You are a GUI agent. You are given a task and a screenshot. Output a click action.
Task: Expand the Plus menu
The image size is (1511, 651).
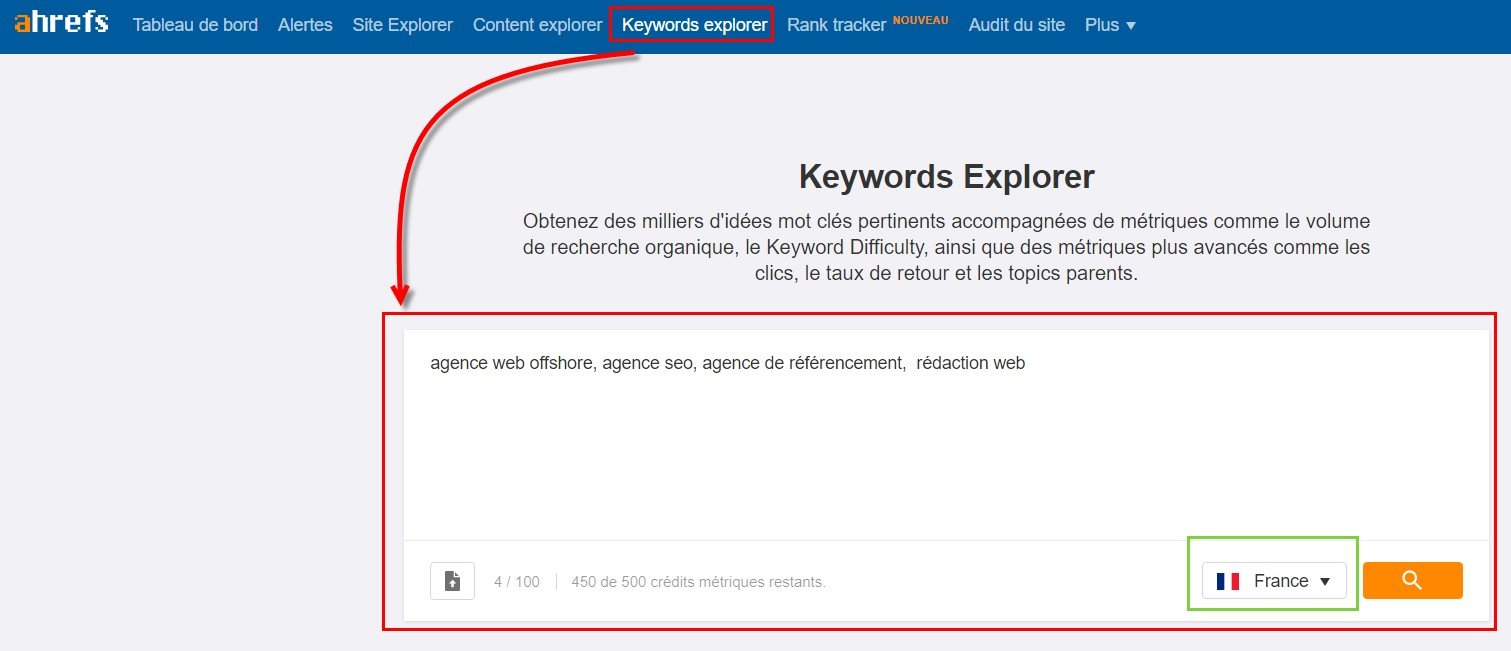tap(1110, 25)
